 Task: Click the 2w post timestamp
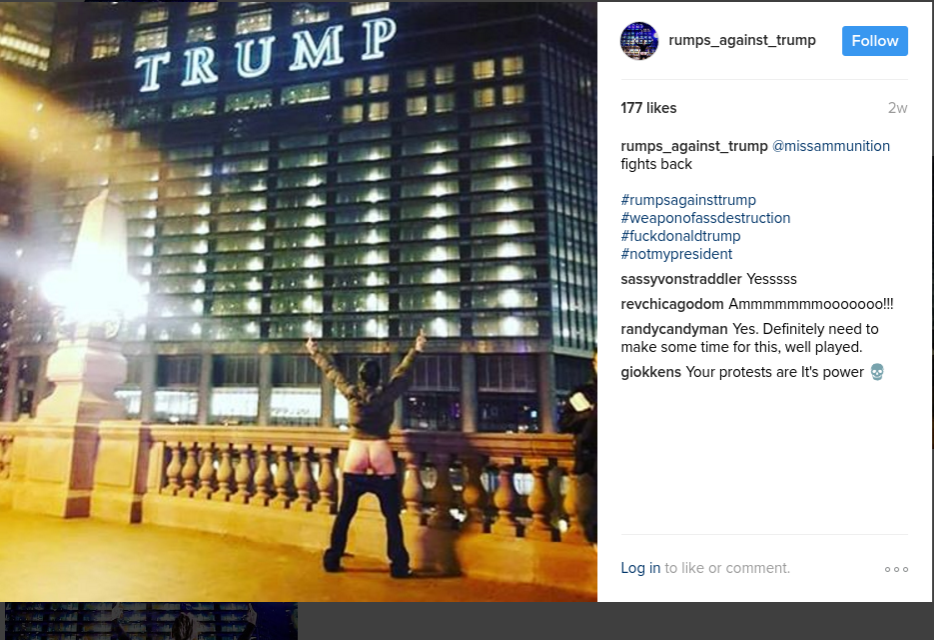[897, 108]
